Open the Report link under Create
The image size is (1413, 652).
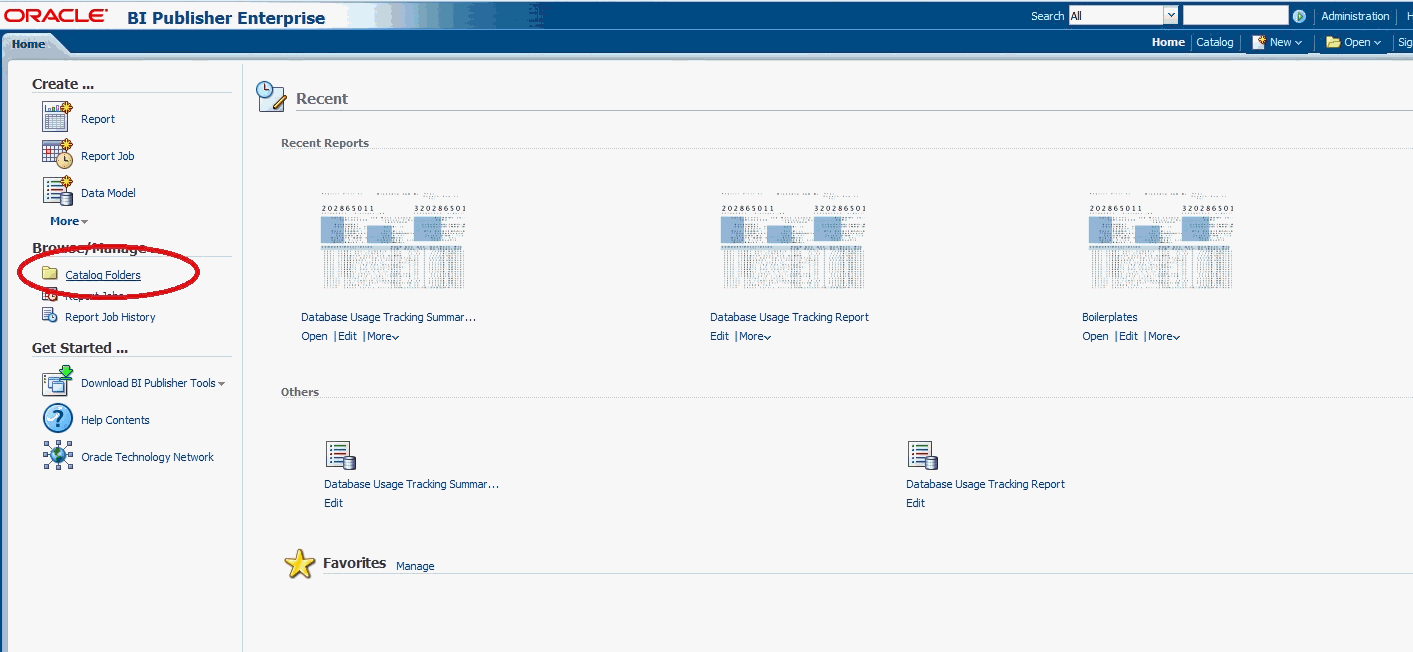[98, 119]
